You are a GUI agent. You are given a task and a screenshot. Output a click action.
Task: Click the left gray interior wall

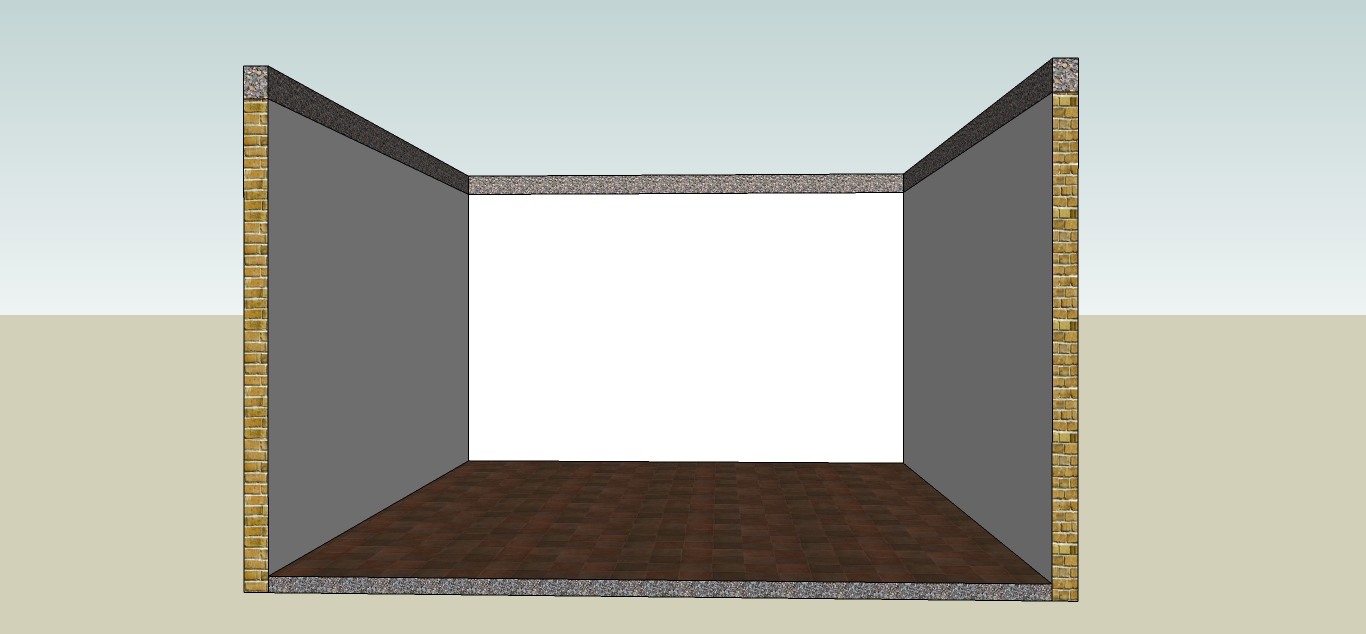(367, 330)
